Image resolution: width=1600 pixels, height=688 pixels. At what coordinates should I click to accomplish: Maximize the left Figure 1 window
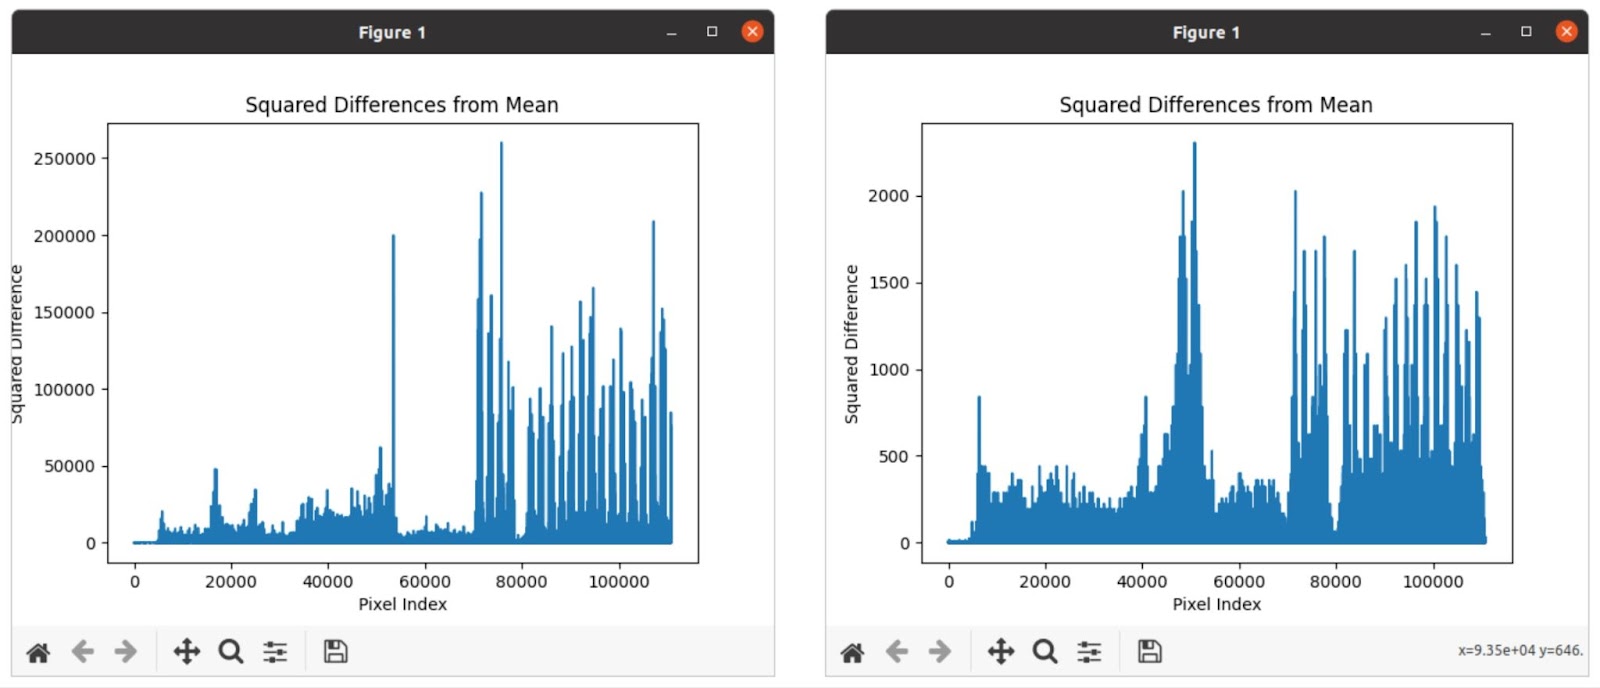pyautogui.click(x=712, y=32)
